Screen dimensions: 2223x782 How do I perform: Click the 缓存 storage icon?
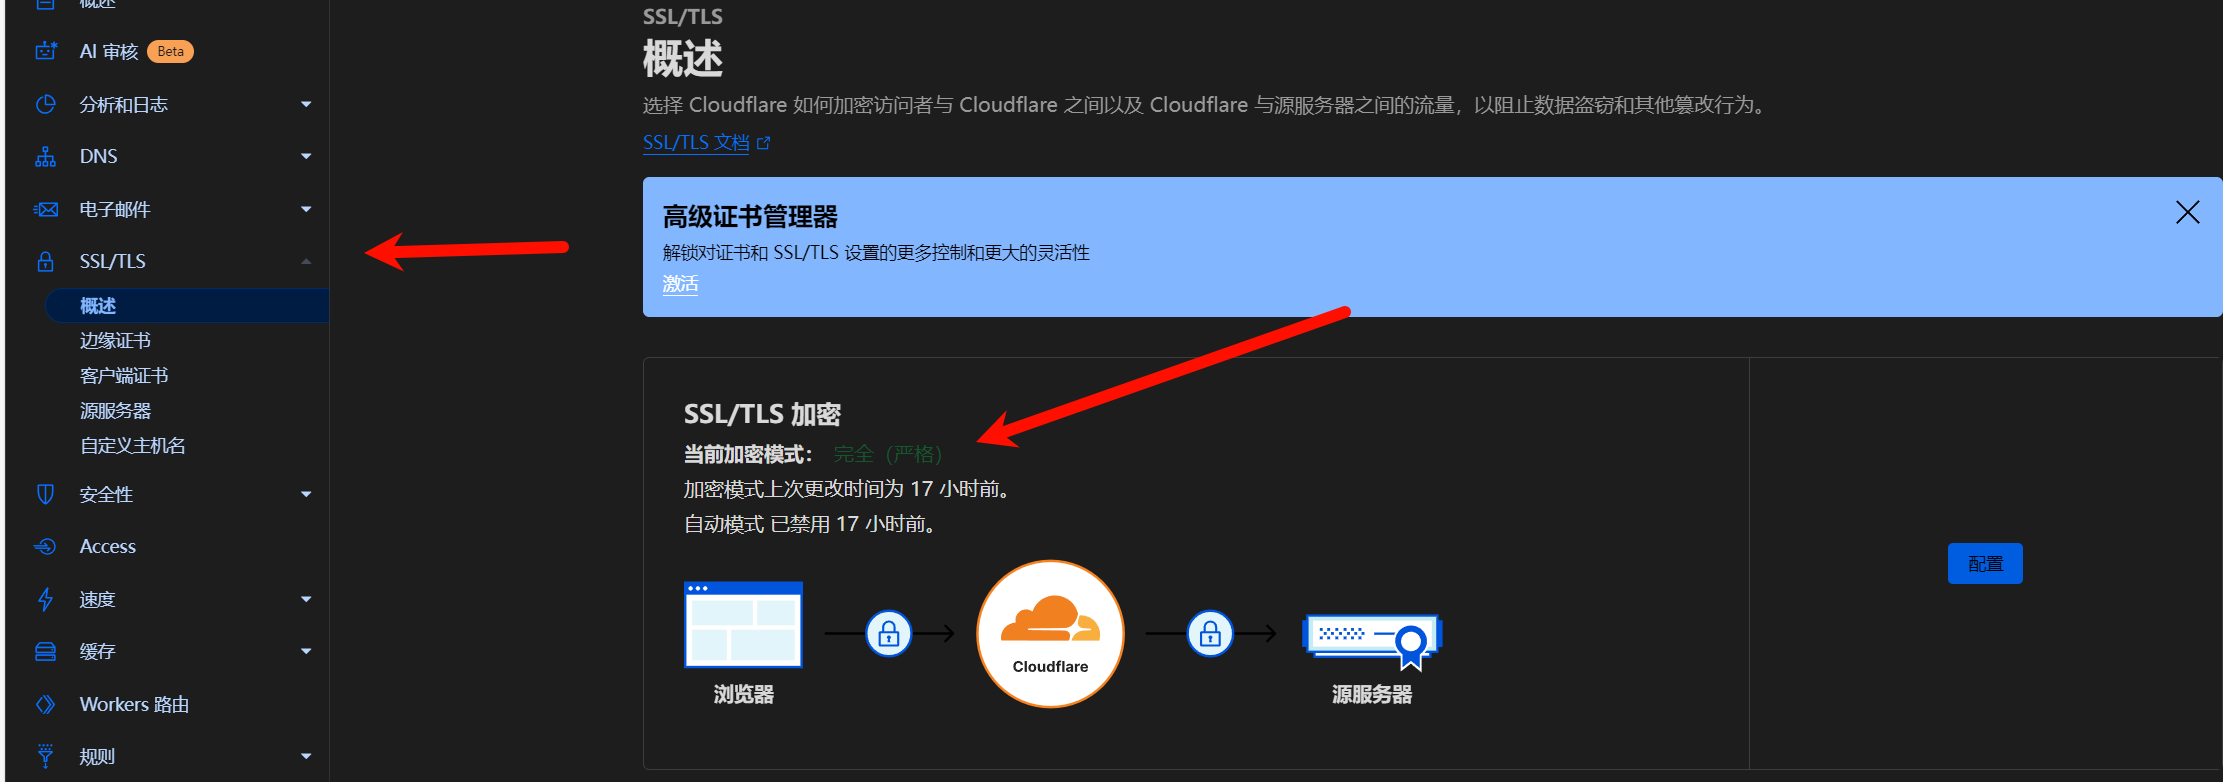[46, 652]
